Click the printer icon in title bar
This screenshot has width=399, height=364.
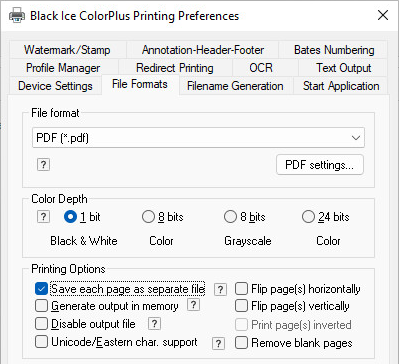(x=17, y=16)
